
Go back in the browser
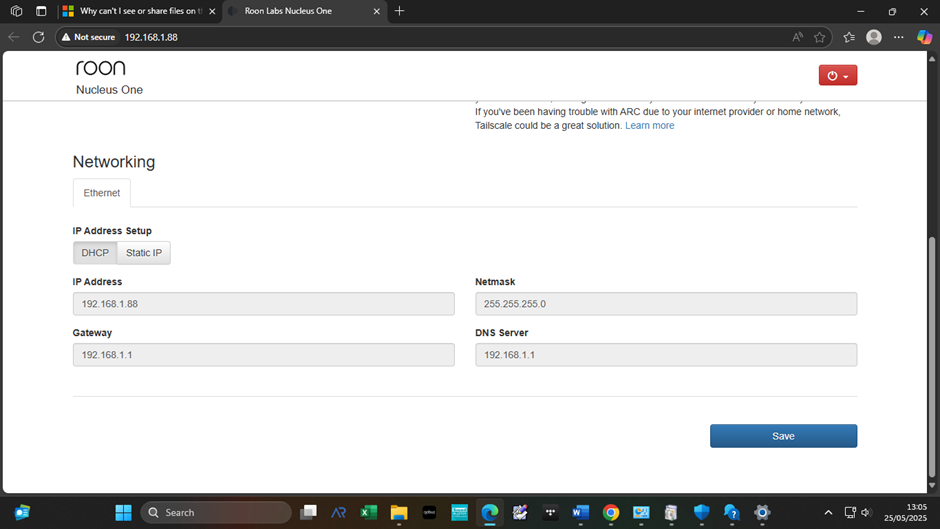[x=14, y=37]
